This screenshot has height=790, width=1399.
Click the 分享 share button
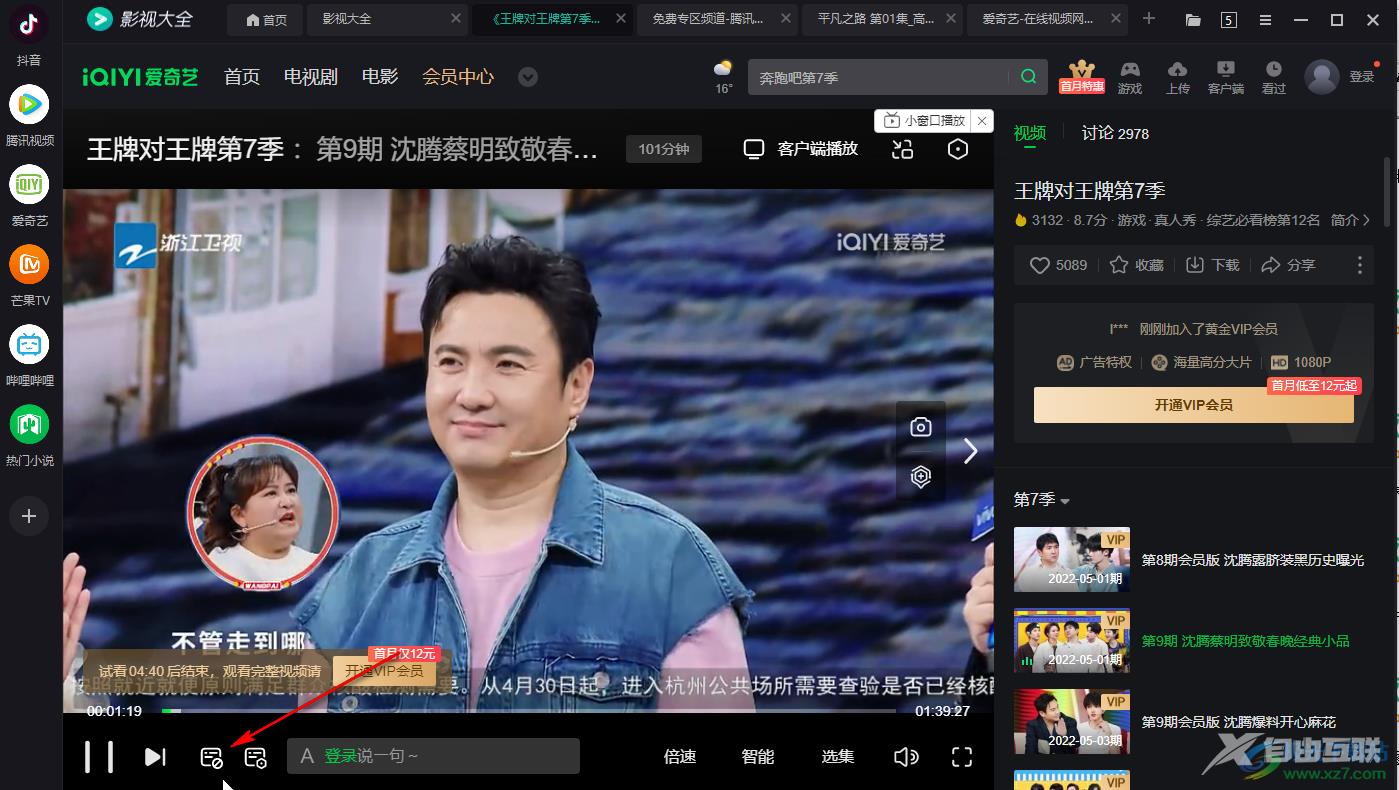pos(1288,265)
